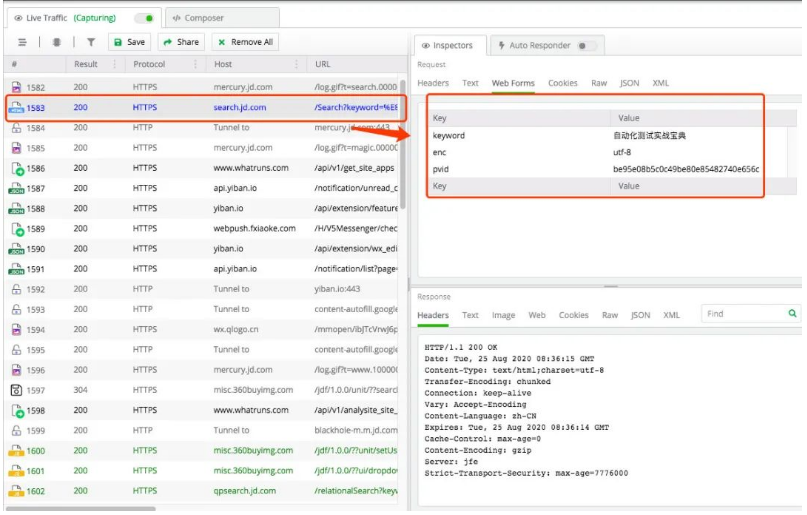Click the JS icon of session 1600
Viewport: 807px width, 515px height.
coord(16,451)
